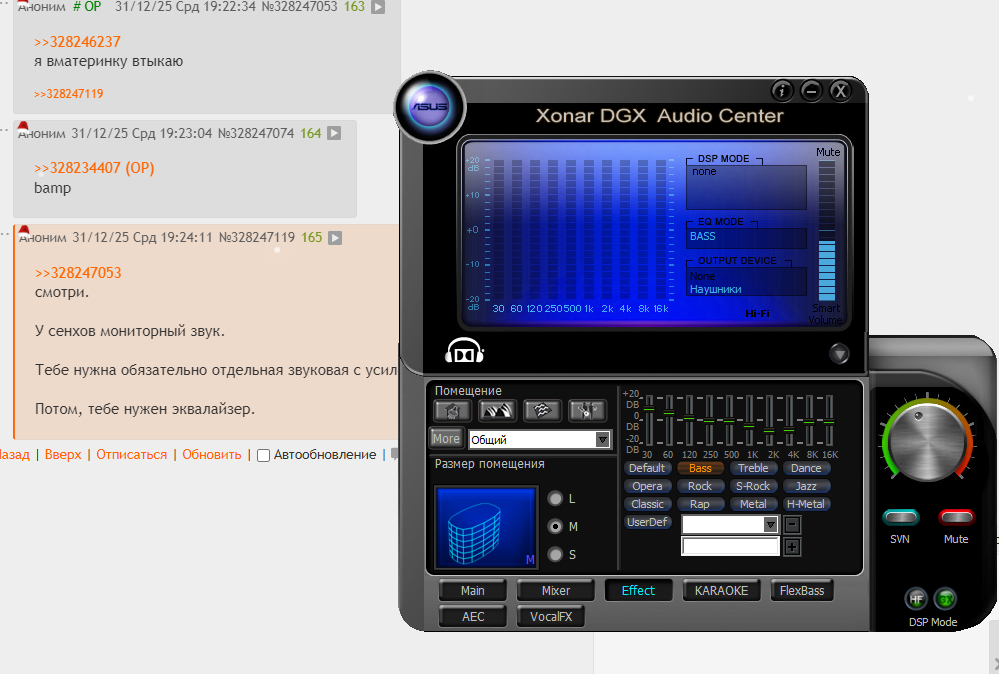Apply the Jazz EQ preset
Viewport: 999px width, 674px height.
tap(806, 486)
